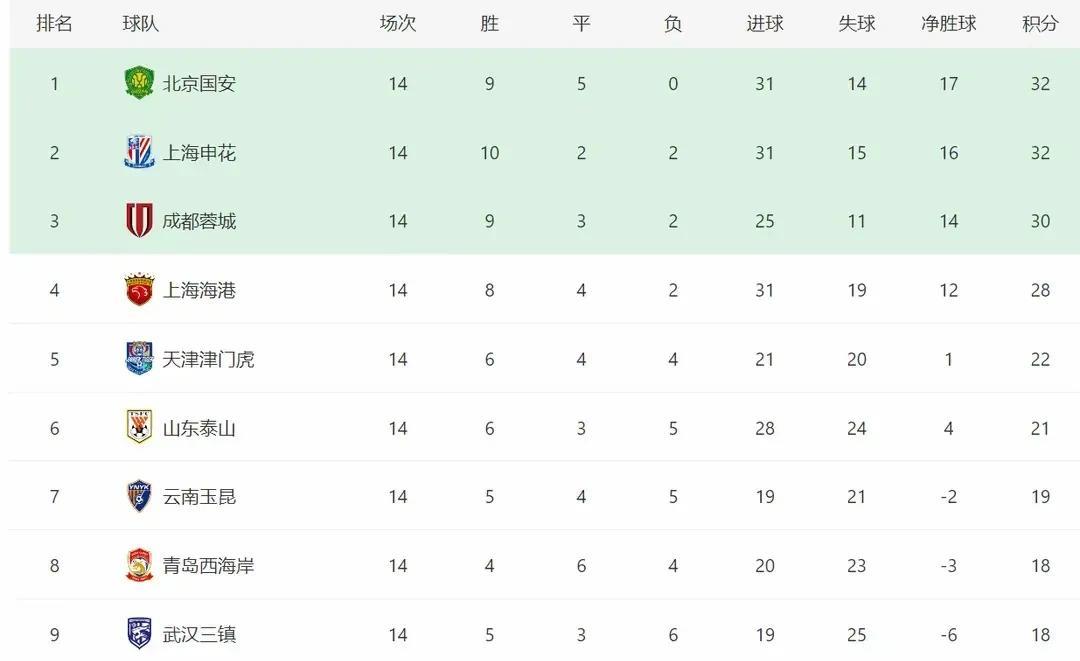This screenshot has width=1080, height=661.
Task: Click the Qingdao West Coast logo
Action: click(x=139, y=565)
